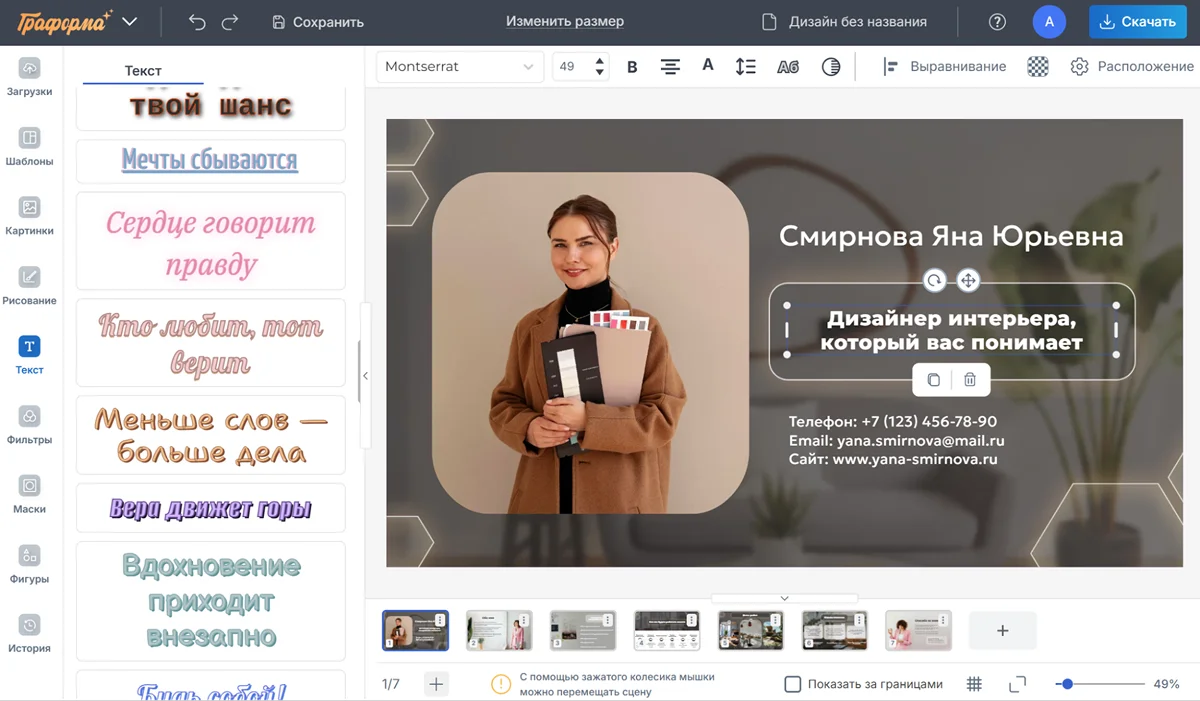1200x701 pixels.
Task: Toggle bold text formatting
Action: coord(632,67)
